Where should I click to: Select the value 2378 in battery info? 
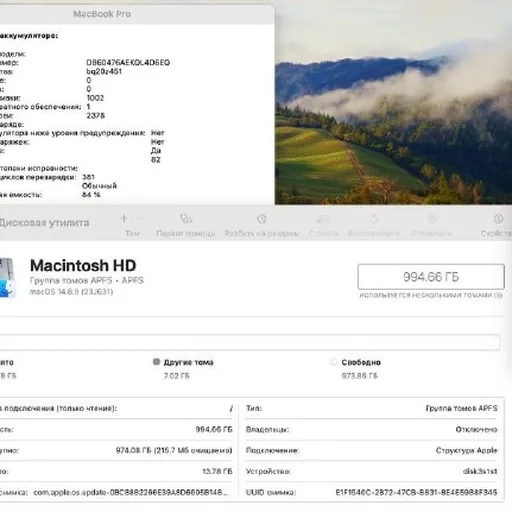(96, 116)
